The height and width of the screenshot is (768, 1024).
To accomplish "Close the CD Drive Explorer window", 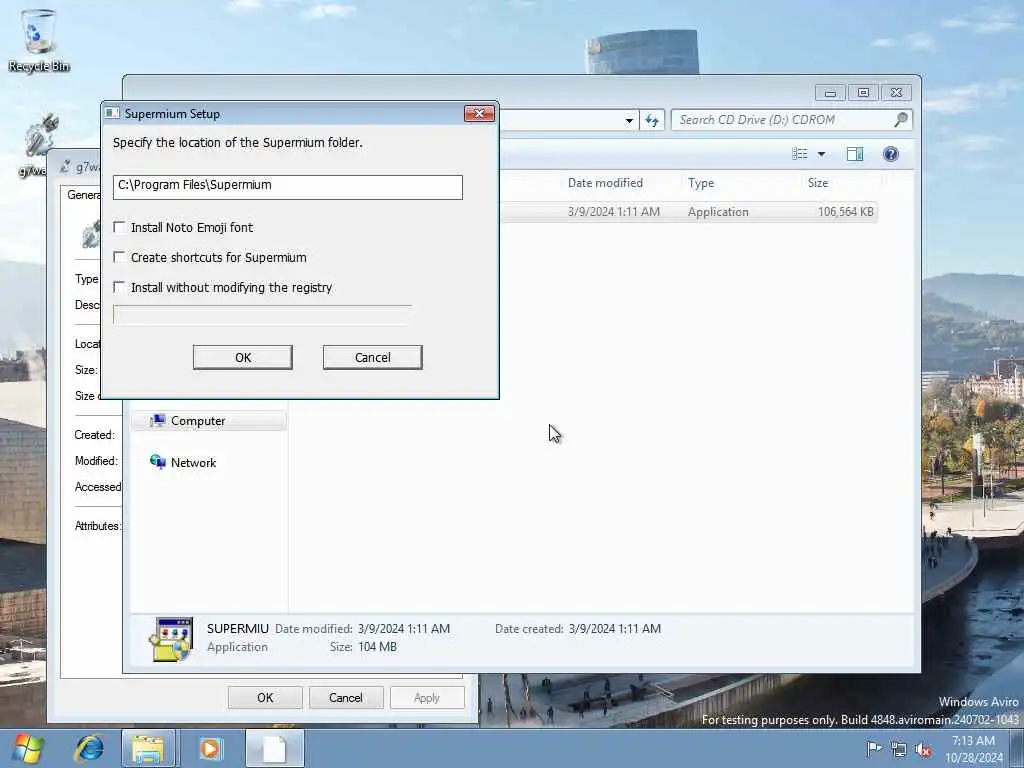I will pyautogui.click(x=896, y=93).
